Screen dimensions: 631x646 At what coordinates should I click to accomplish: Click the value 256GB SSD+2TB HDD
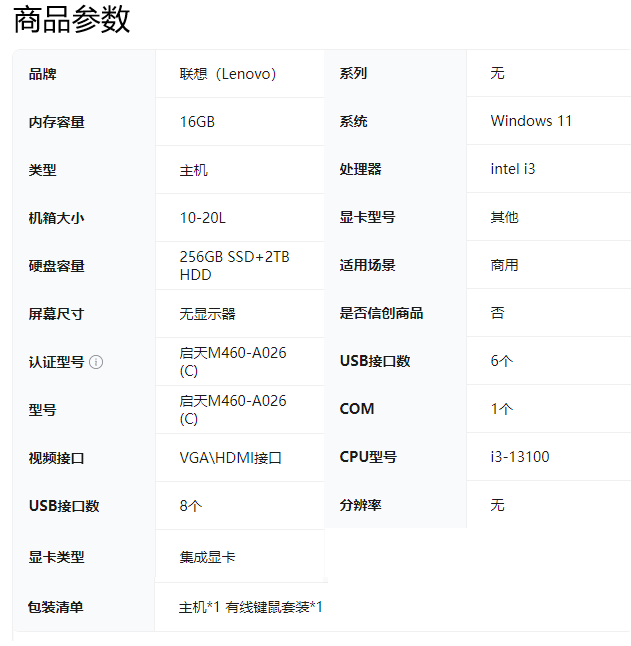(x=234, y=266)
